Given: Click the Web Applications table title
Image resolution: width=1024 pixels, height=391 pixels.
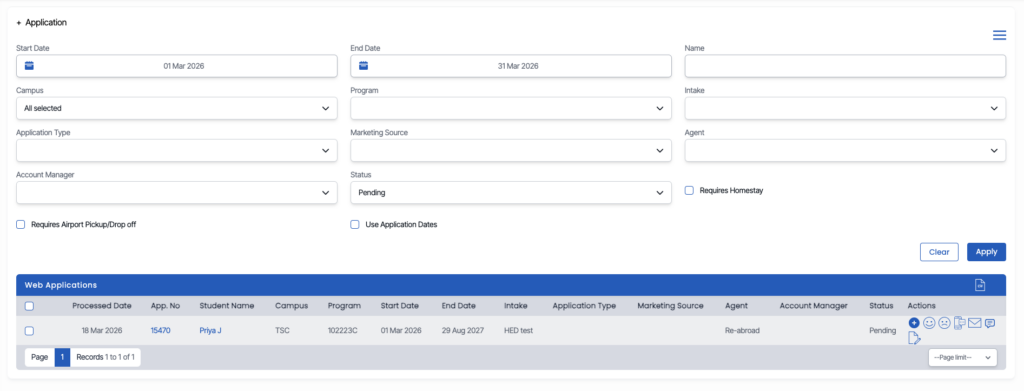Looking at the screenshot, I should pyautogui.click(x=61, y=285).
